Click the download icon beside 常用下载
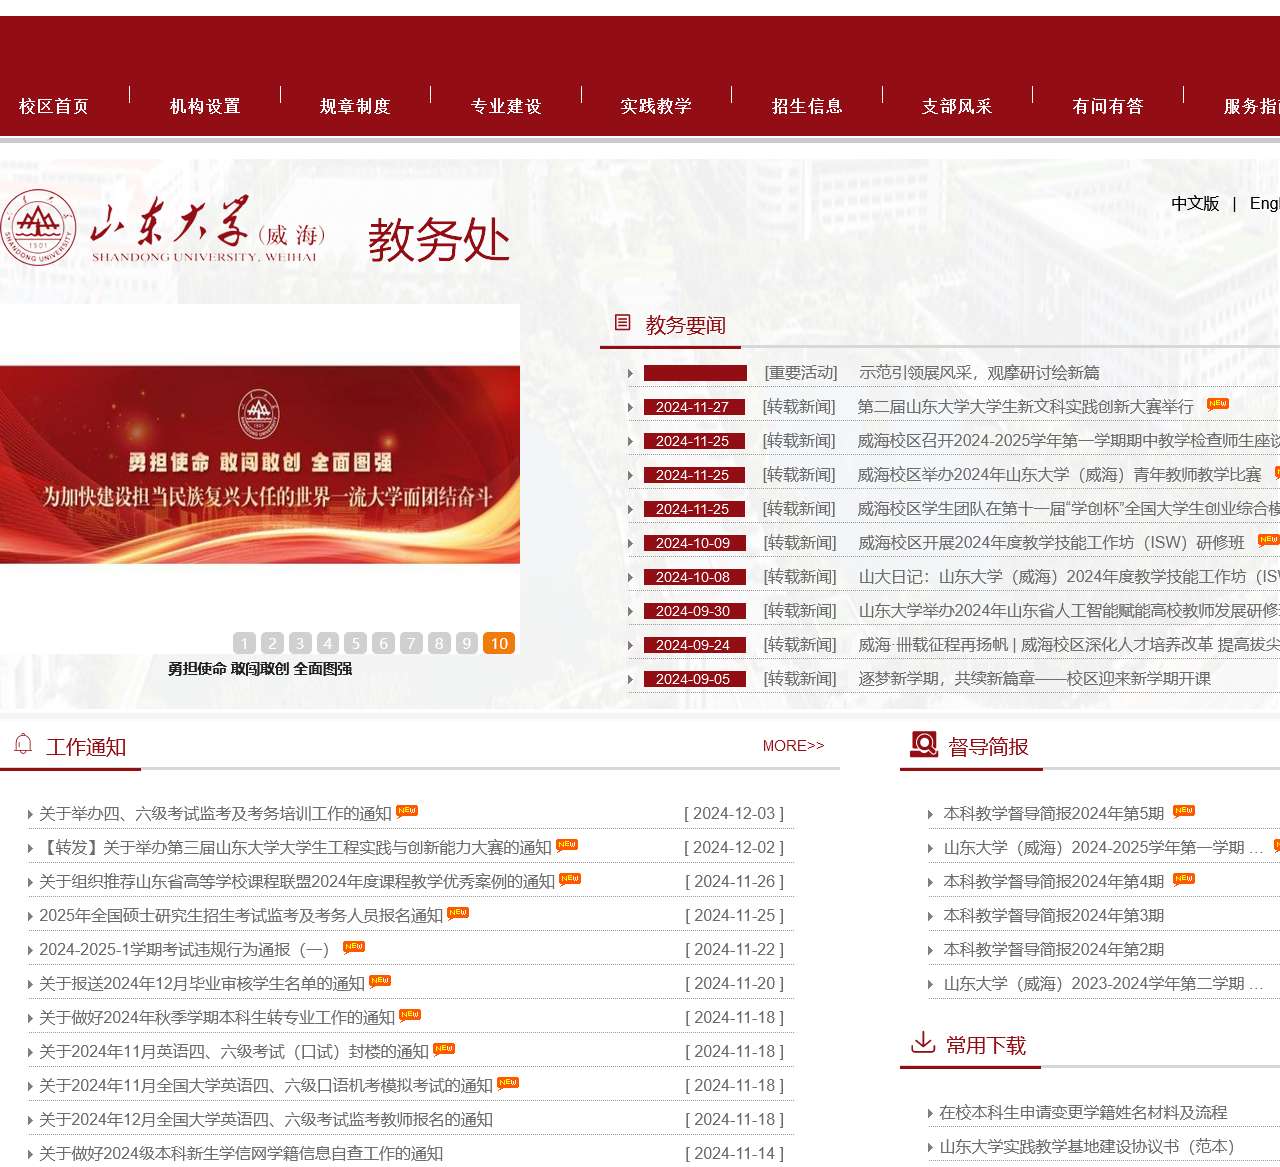1280x1167 pixels. pos(923,1042)
